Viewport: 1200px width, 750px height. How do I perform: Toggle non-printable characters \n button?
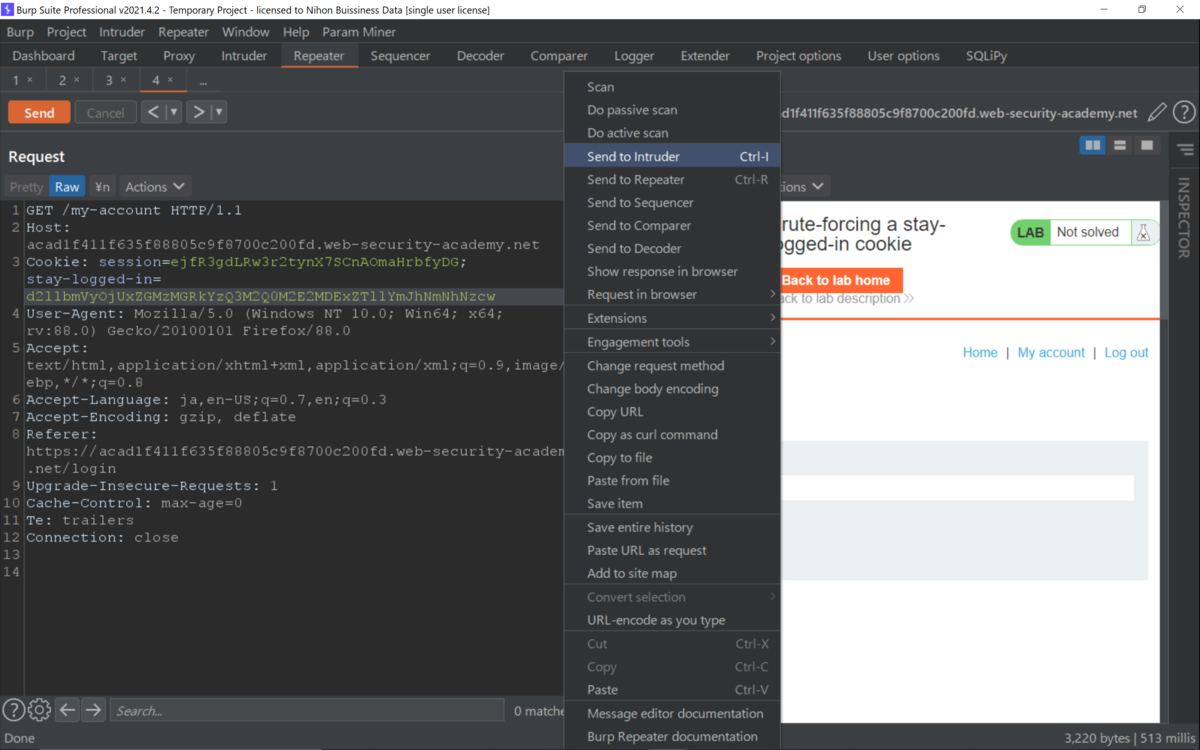pyautogui.click(x=102, y=187)
